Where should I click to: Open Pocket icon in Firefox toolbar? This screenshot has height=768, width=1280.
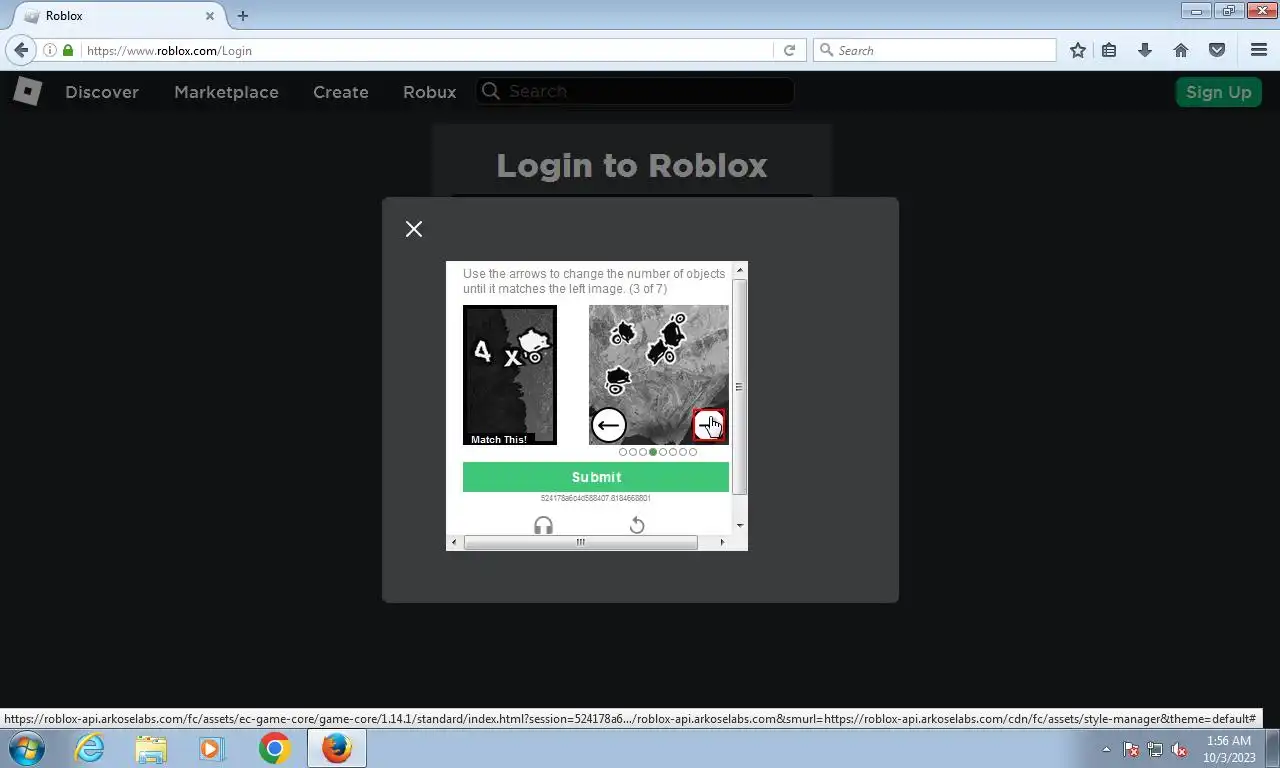pos(1217,50)
